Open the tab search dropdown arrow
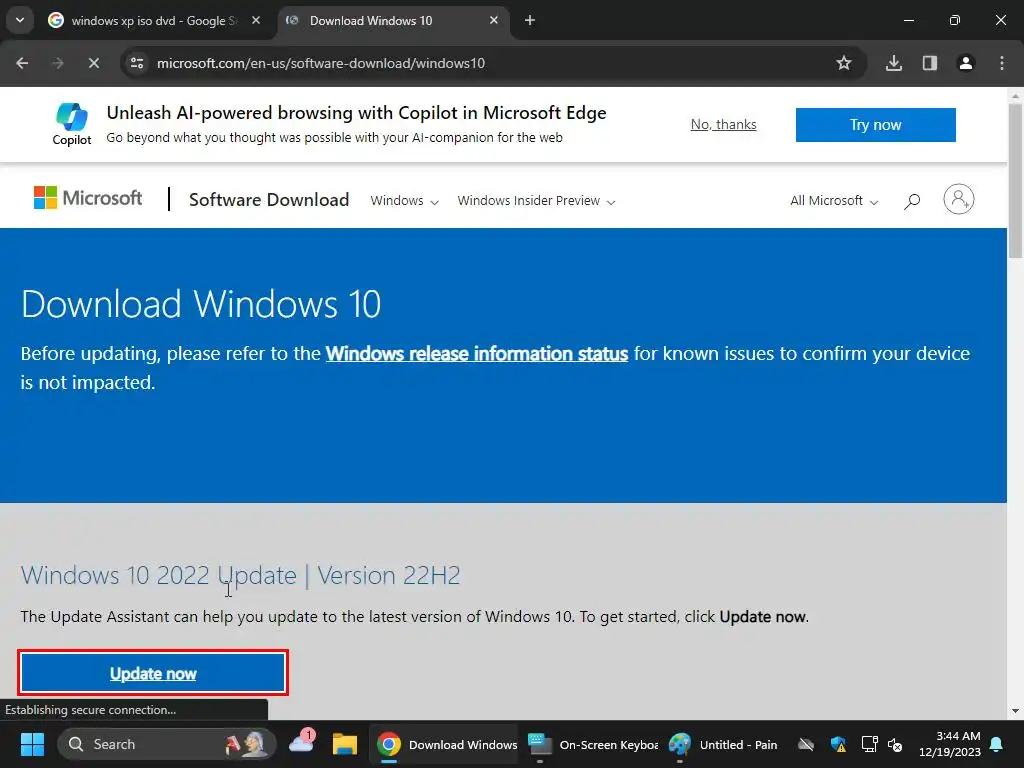Image resolution: width=1024 pixels, height=768 pixels. click(20, 20)
